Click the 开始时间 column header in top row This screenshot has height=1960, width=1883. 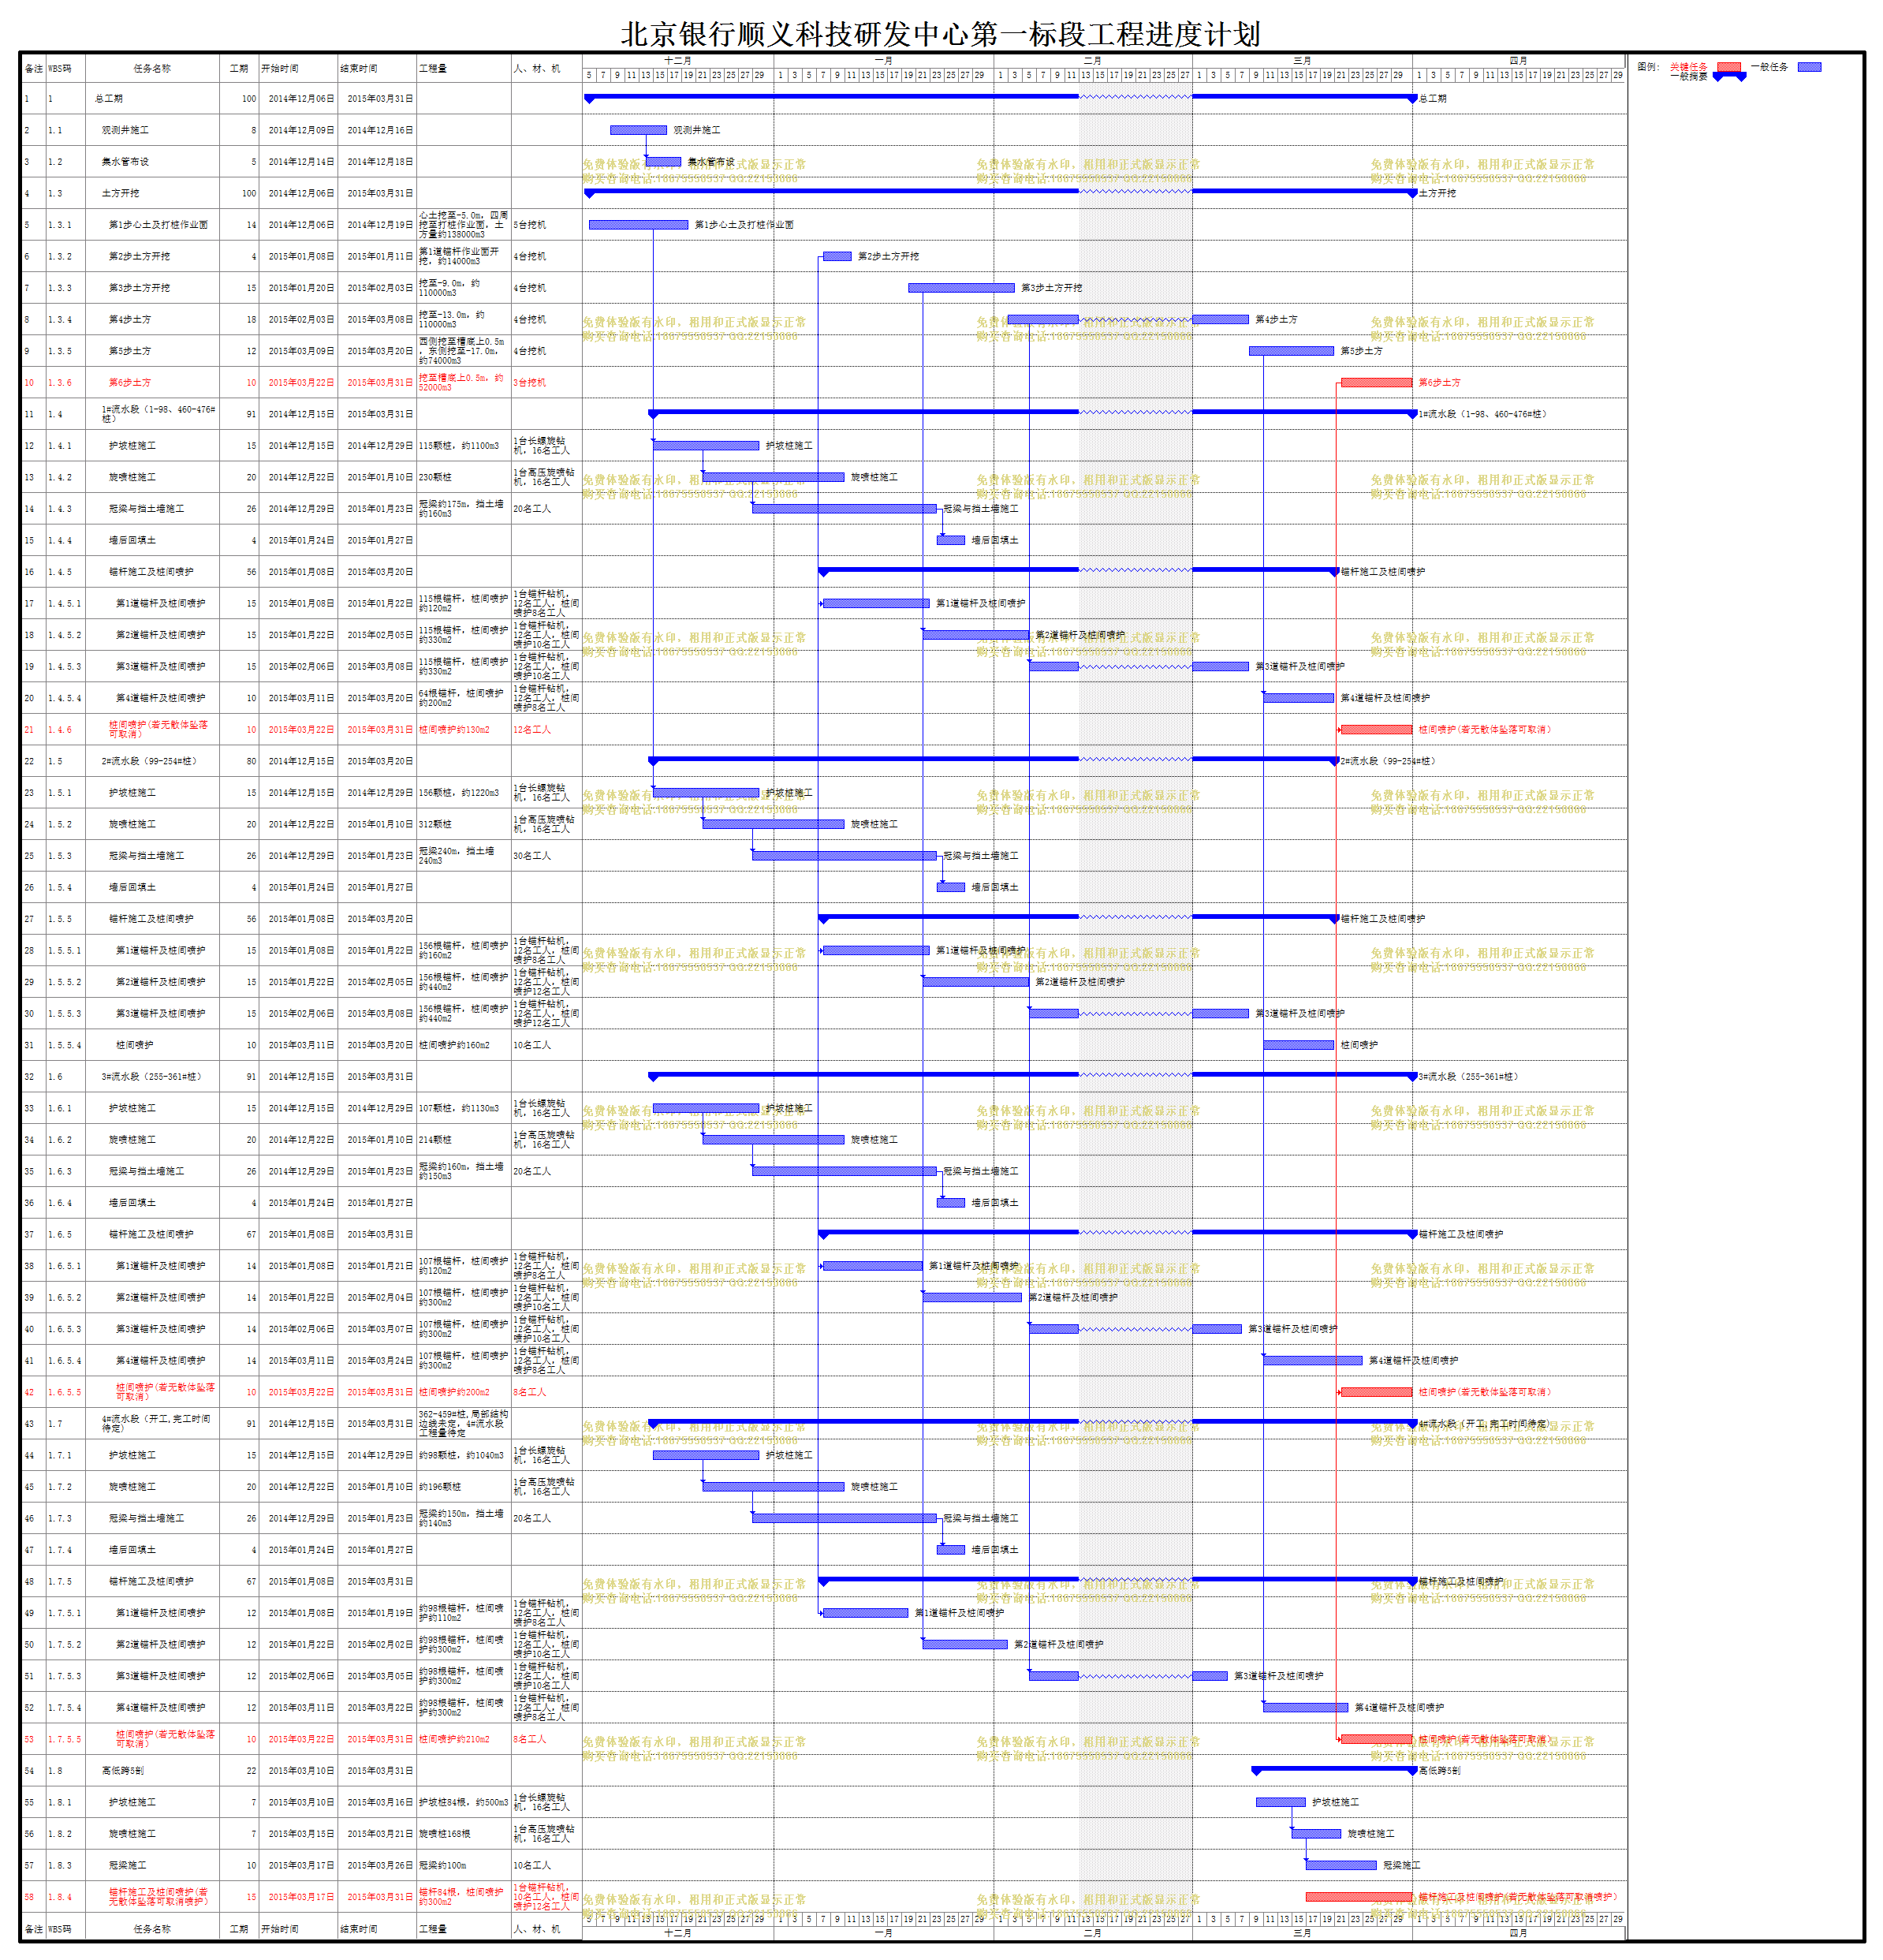[x=279, y=69]
